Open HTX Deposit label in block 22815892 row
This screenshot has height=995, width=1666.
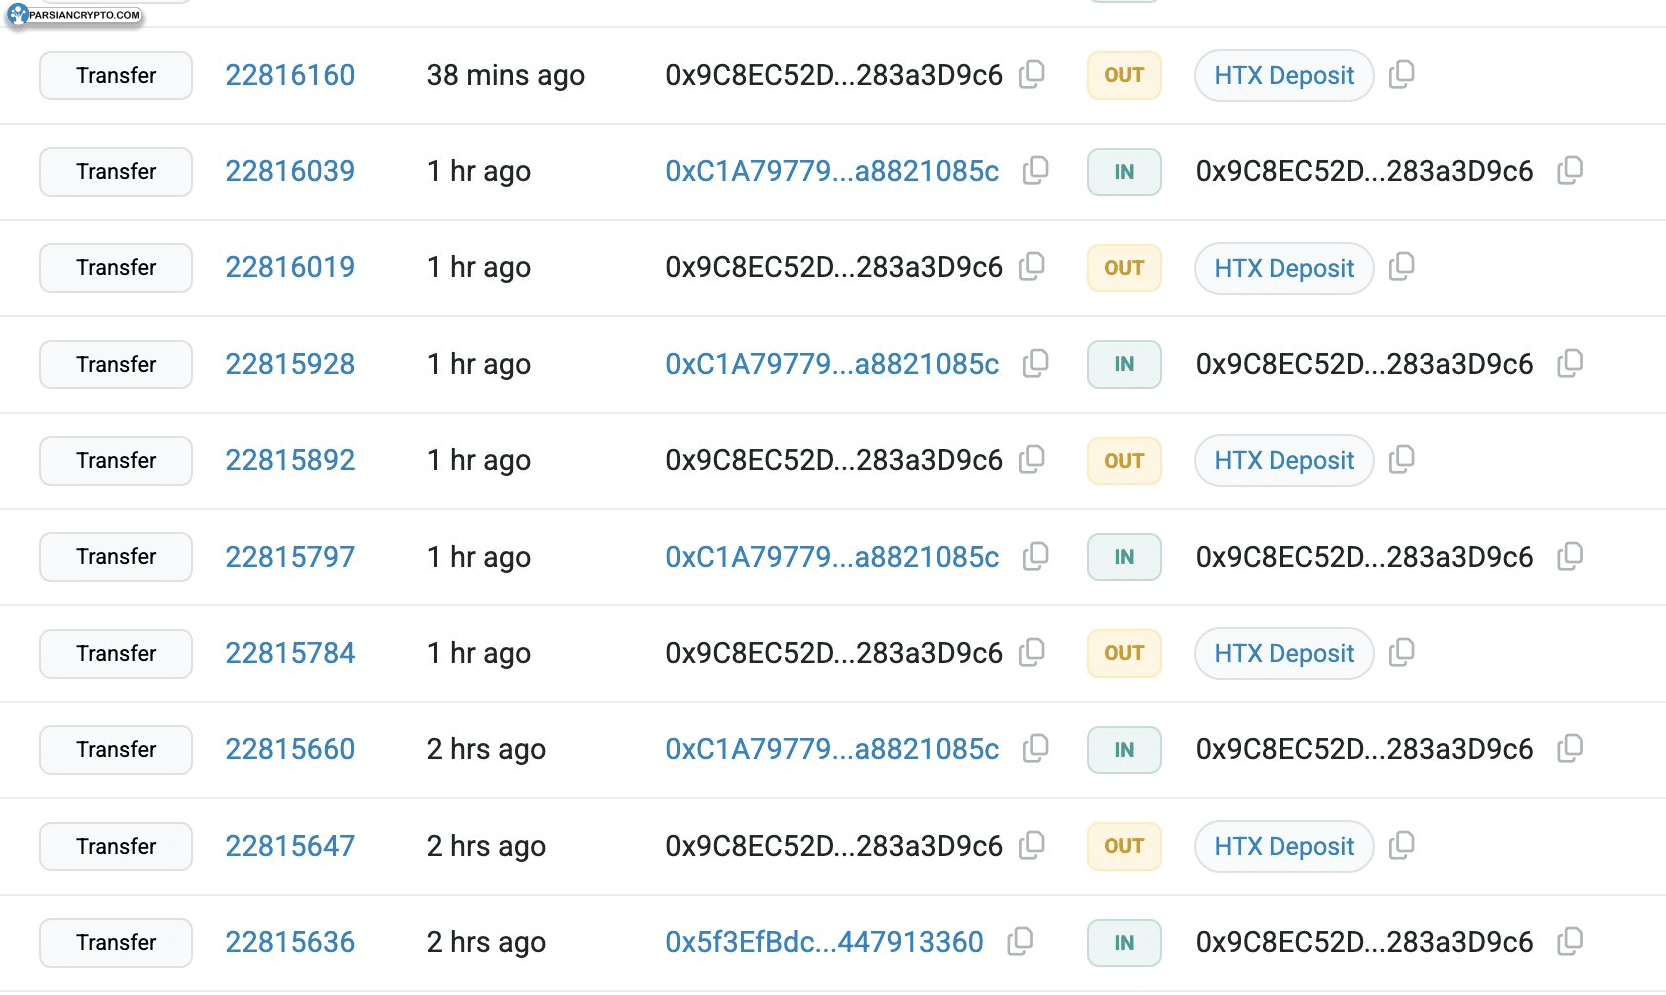1284,460
